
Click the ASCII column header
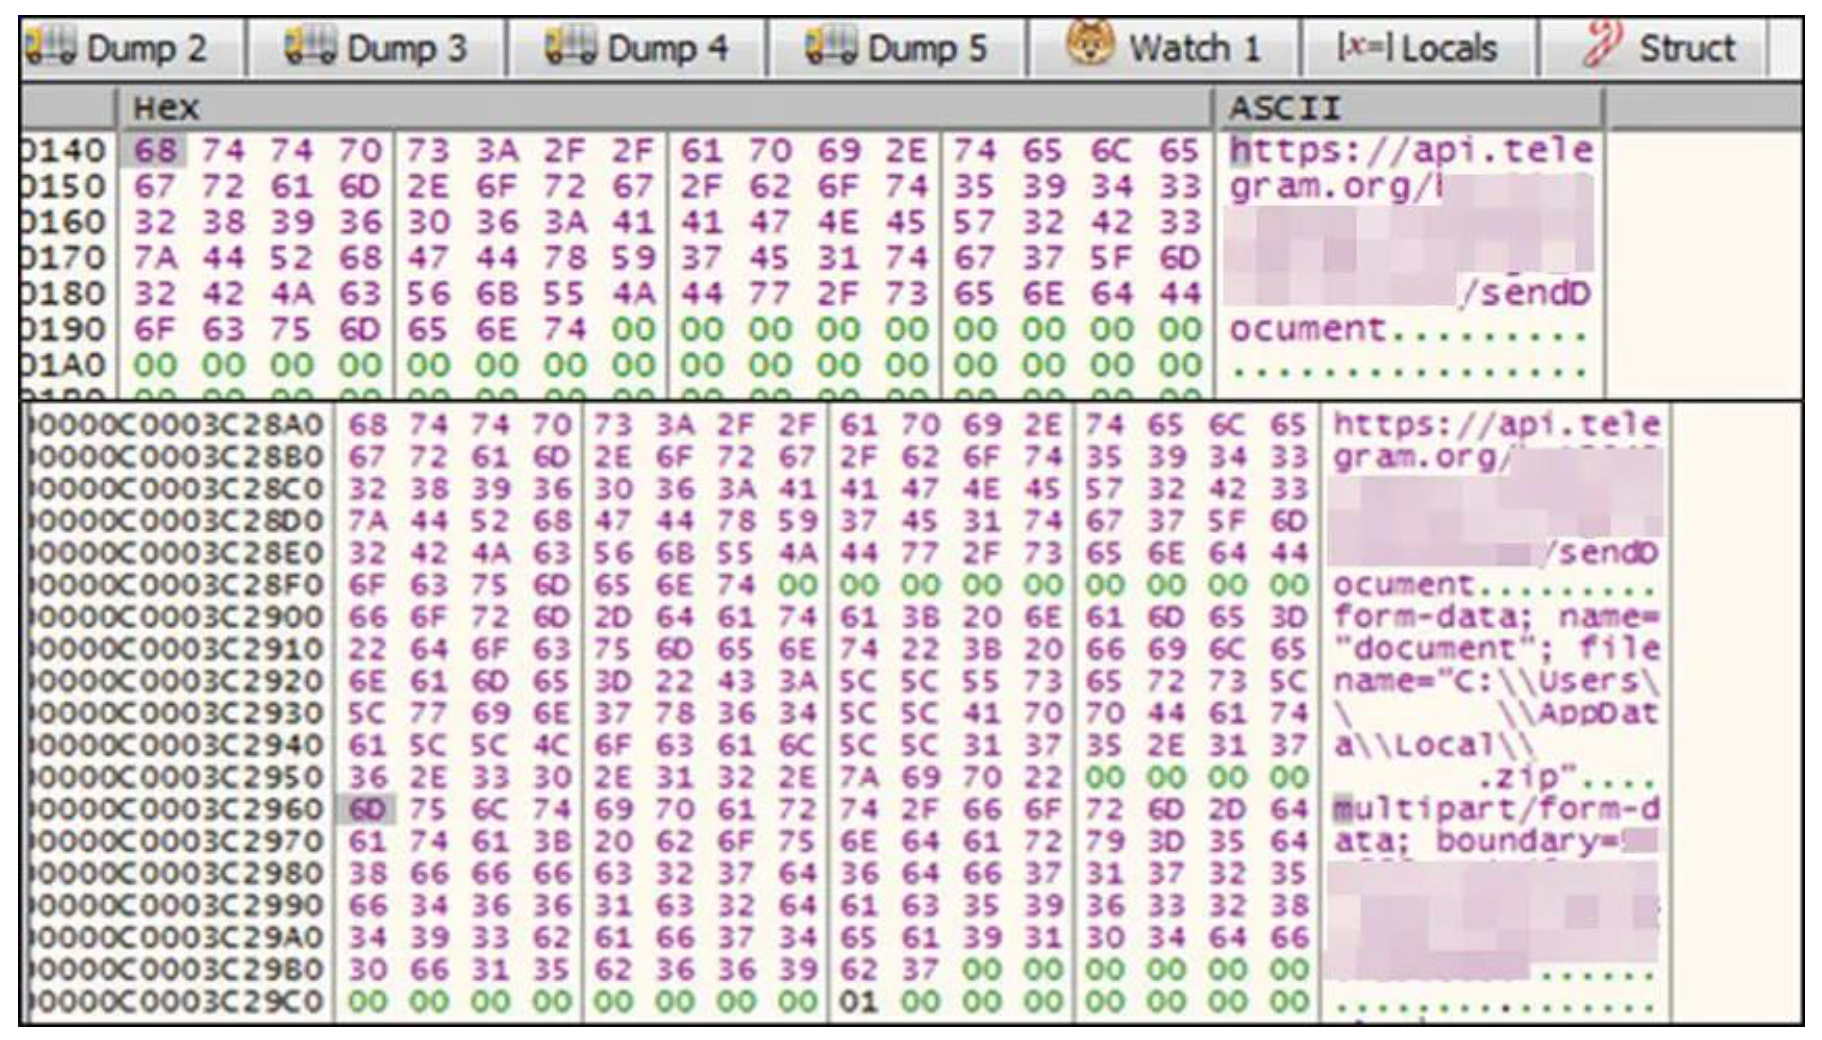coord(1285,108)
